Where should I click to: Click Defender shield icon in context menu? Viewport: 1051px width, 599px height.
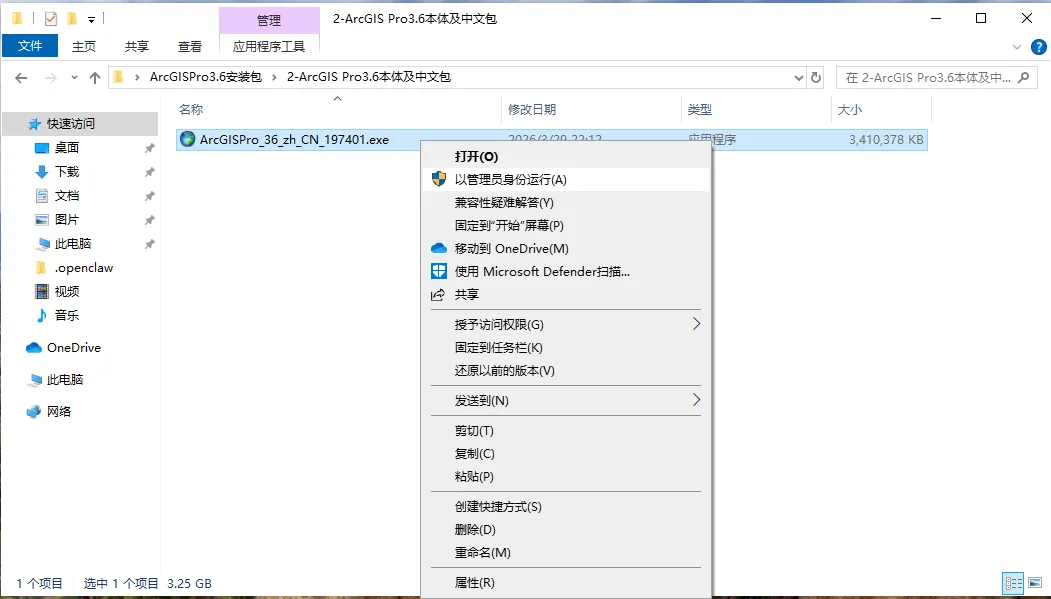pyautogui.click(x=438, y=271)
